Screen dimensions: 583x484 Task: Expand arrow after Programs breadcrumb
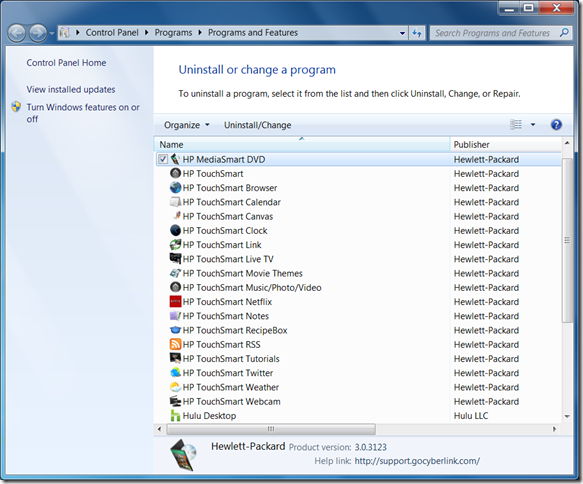click(200, 33)
